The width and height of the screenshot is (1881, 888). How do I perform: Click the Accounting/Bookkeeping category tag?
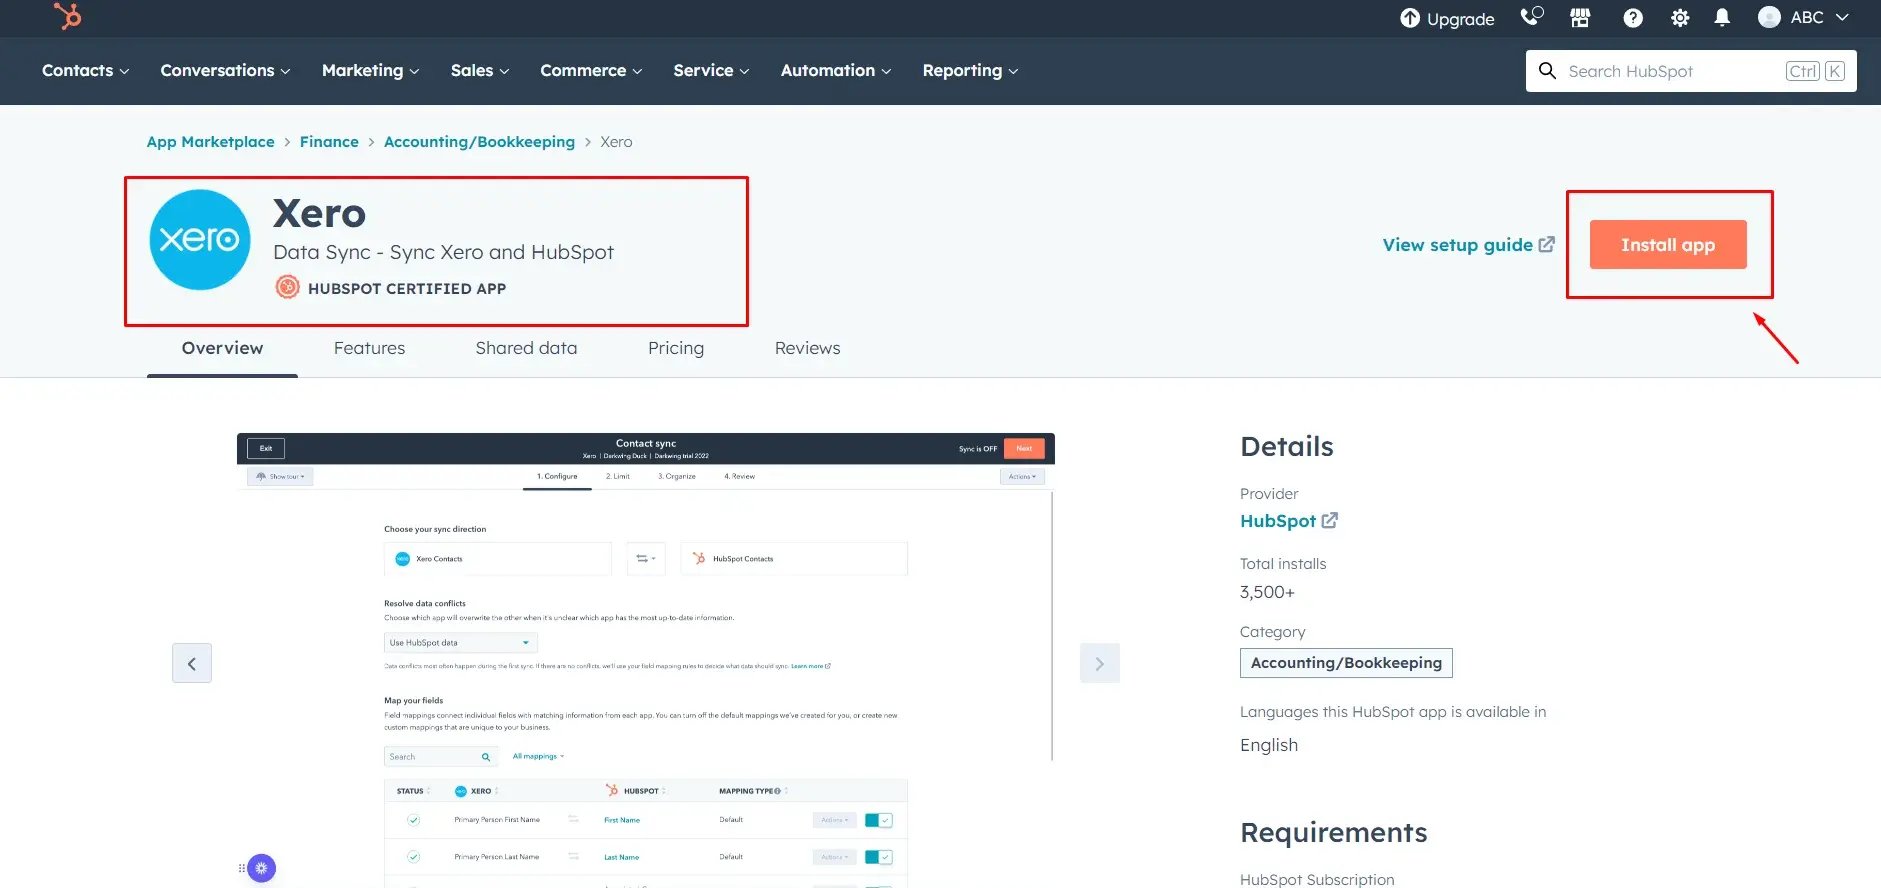click(x=1346, y=663)
